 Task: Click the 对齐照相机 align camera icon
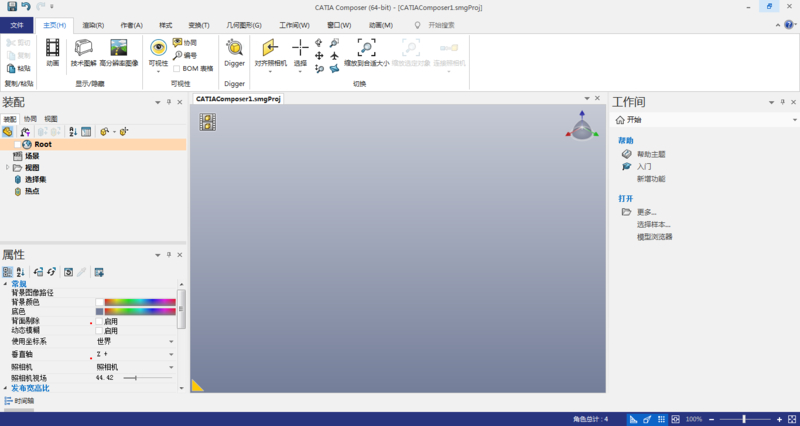[270, 47]
